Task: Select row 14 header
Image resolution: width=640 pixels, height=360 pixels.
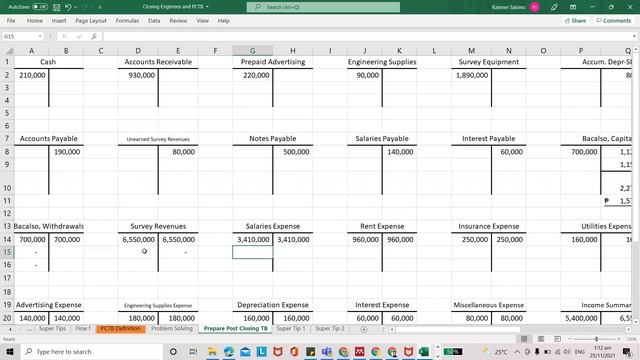Action: tap(7, 239)
